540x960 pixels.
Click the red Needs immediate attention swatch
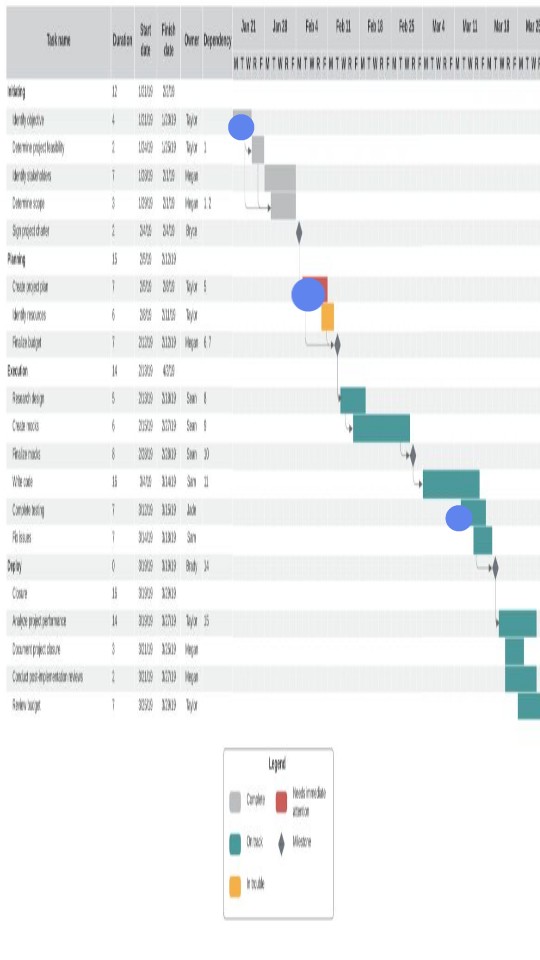282,802
